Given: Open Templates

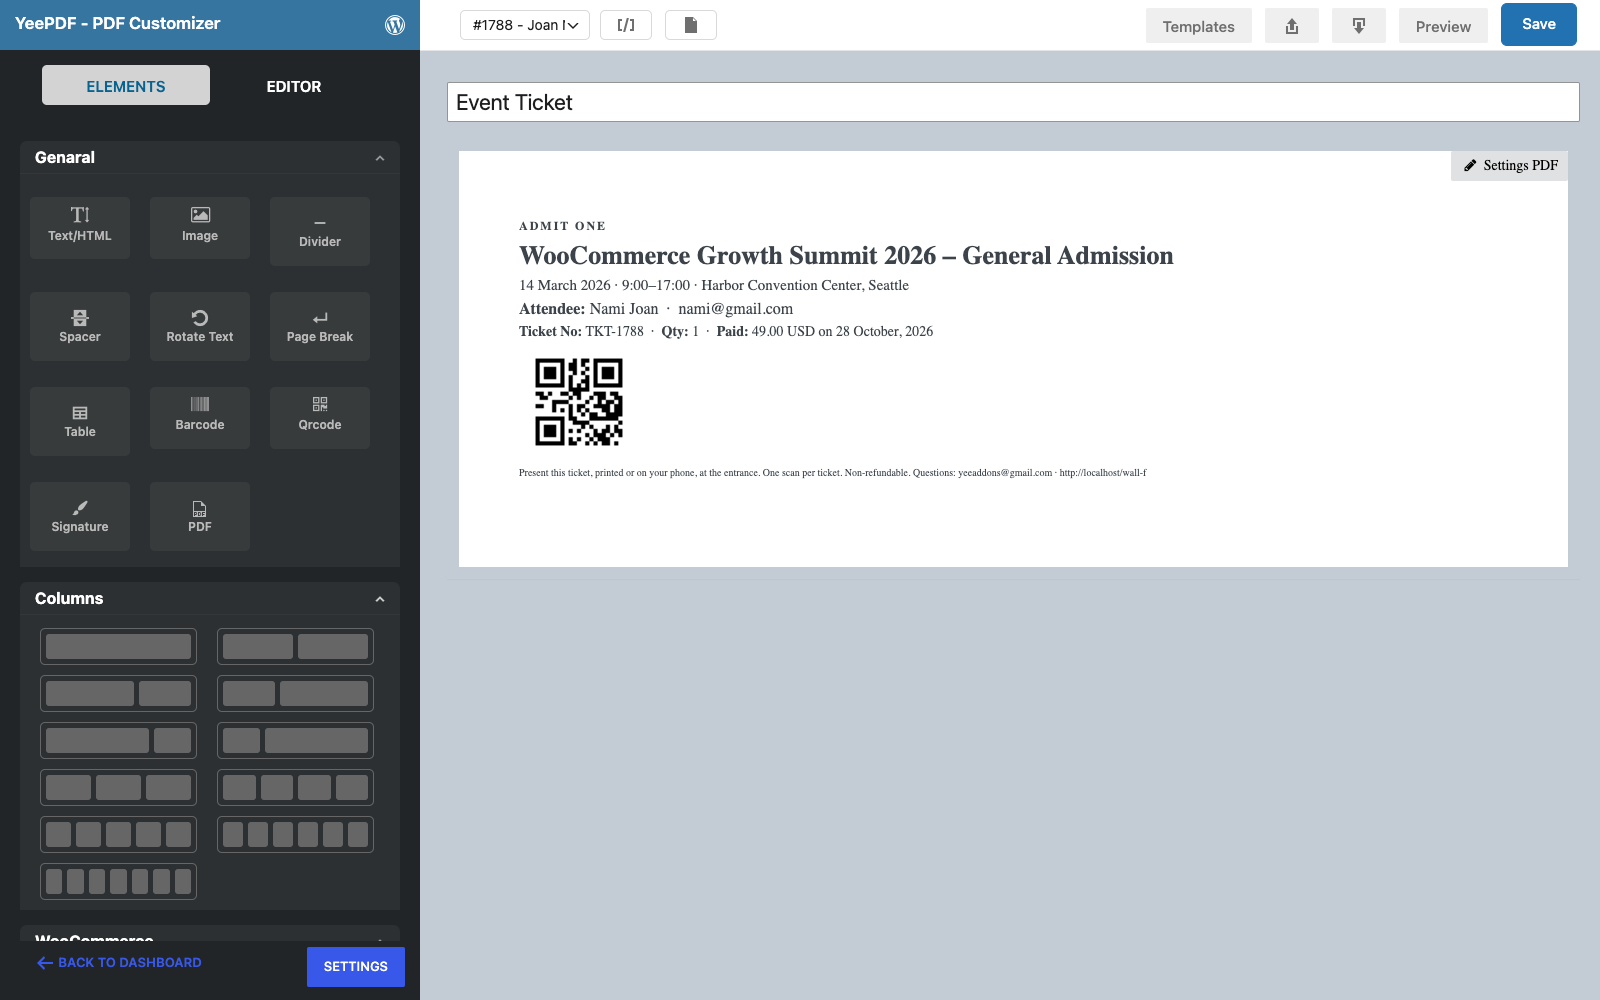Looking at the screenshot, I should pos(1199,26).
